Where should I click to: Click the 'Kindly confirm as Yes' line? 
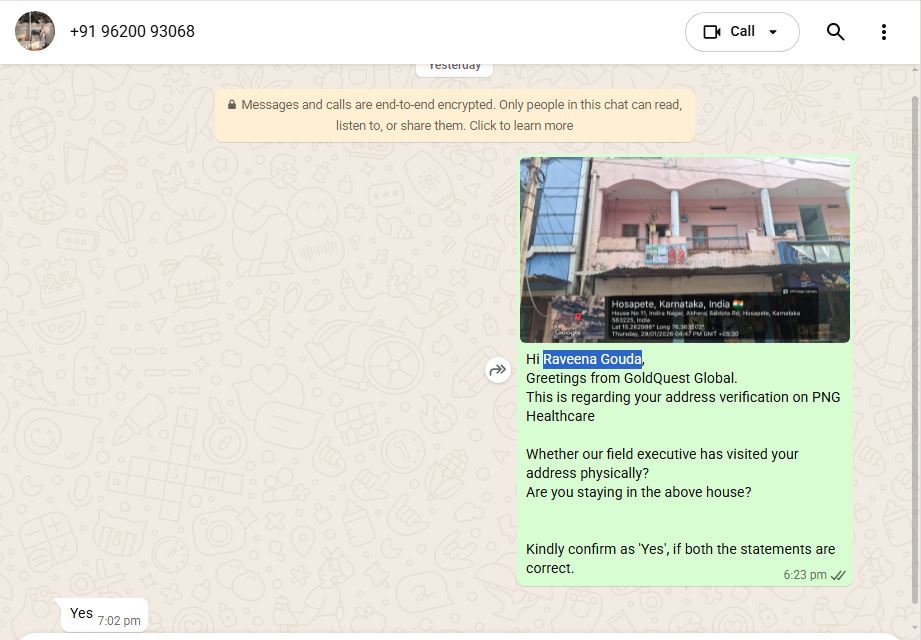(680, 558)
